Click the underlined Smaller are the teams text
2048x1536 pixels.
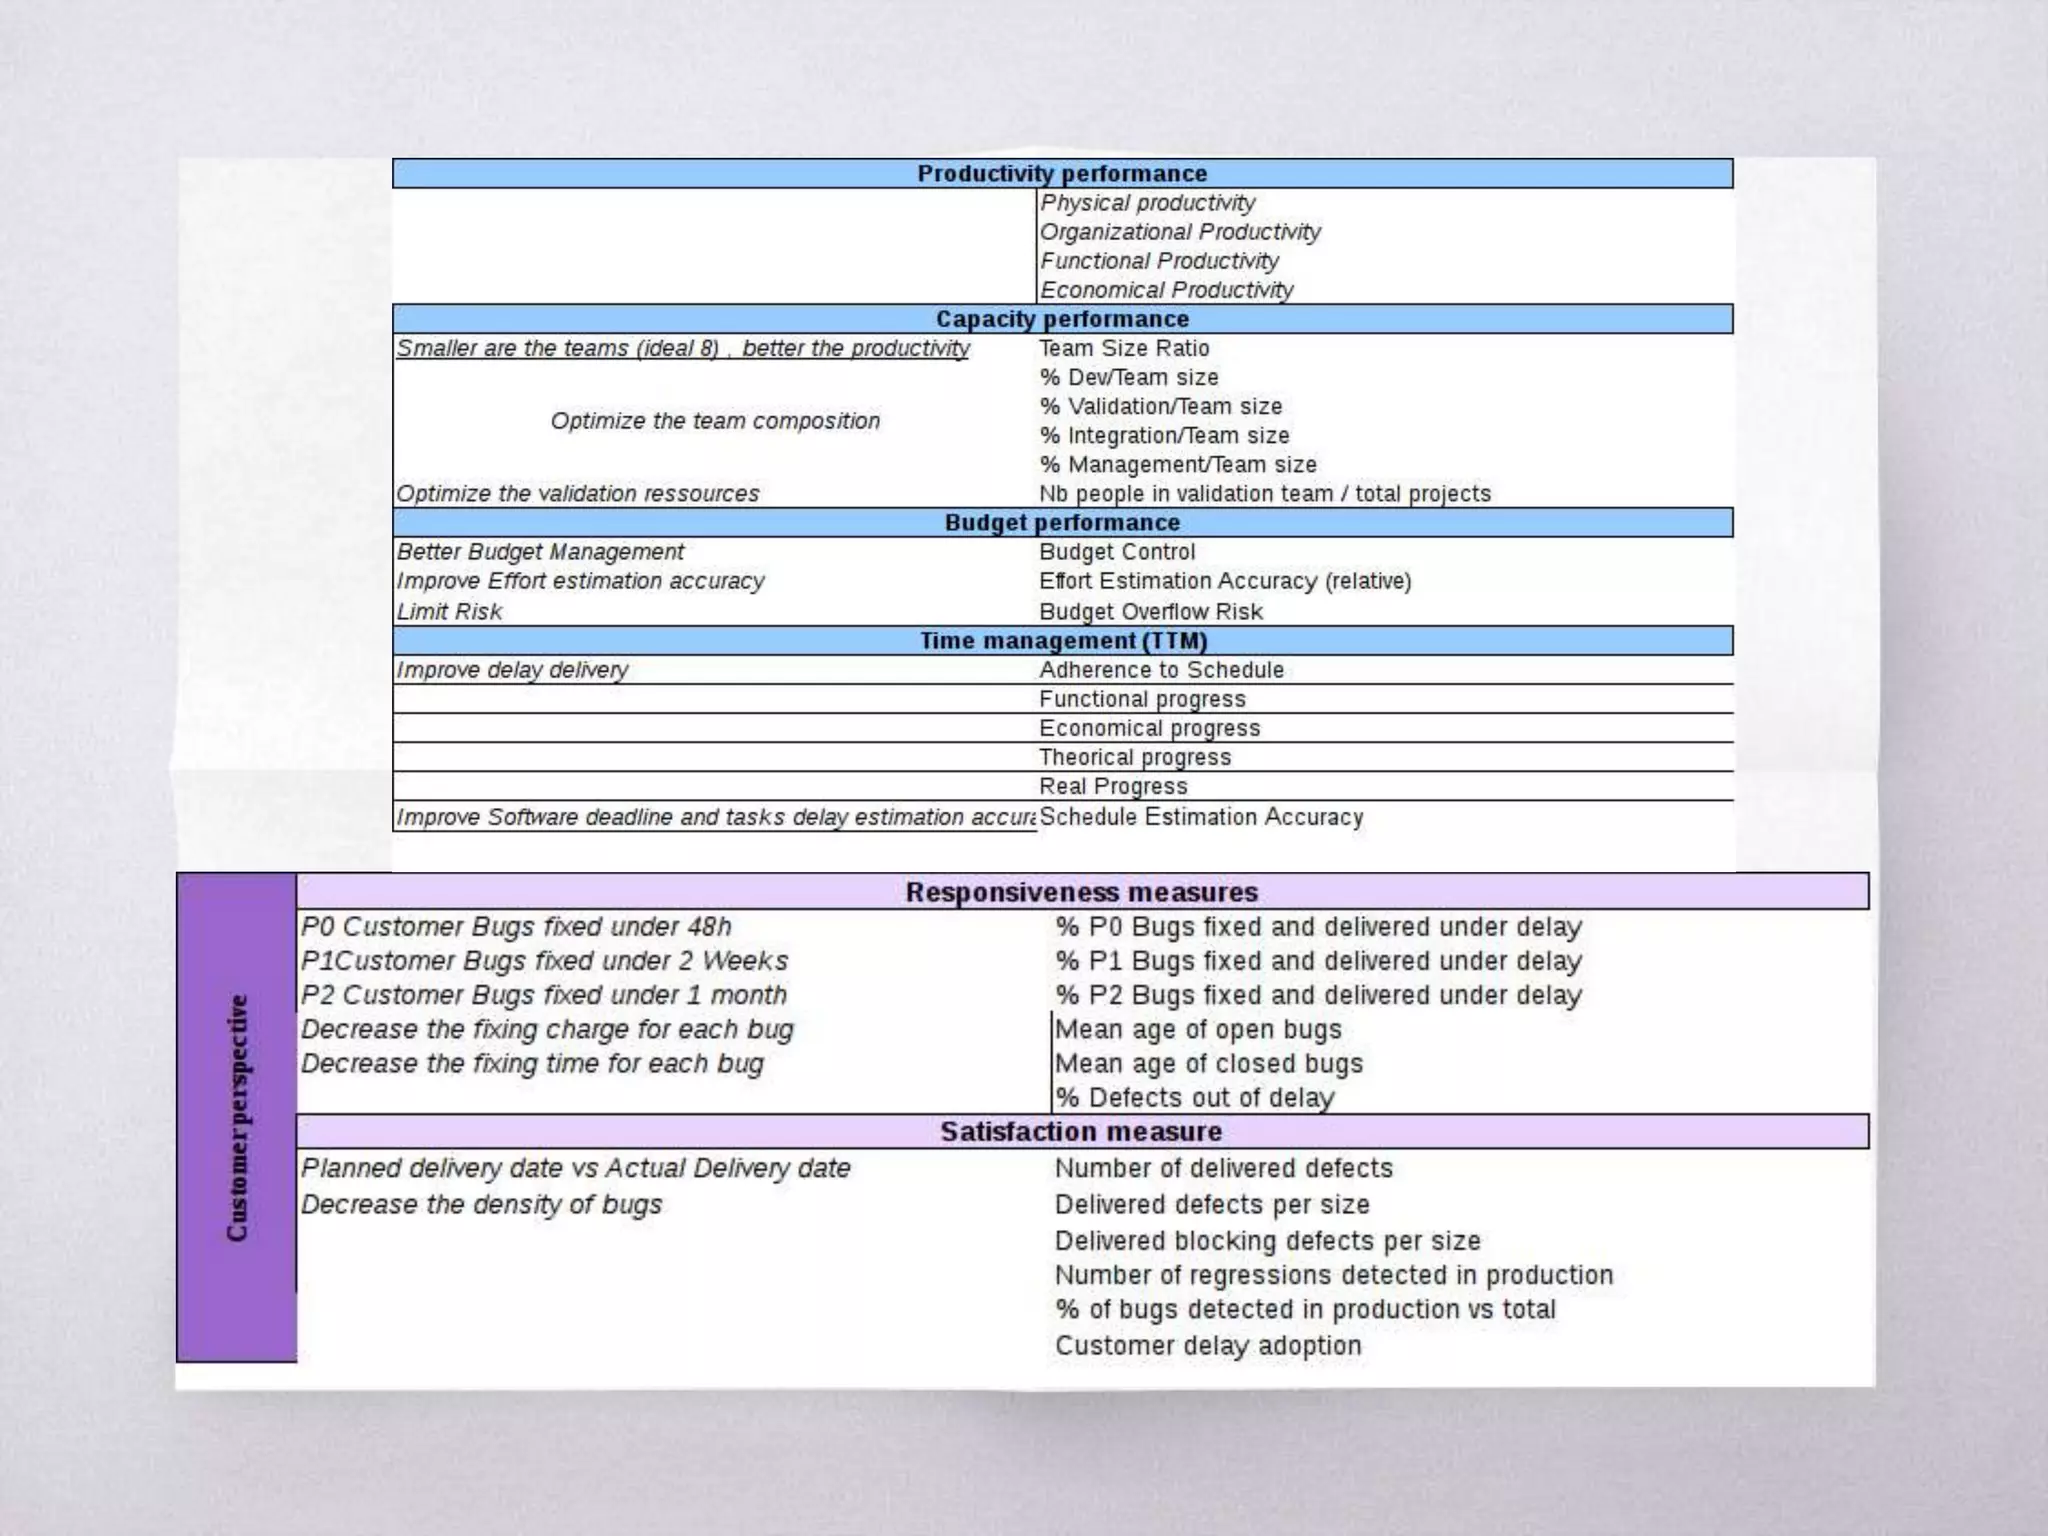click(683, 348)
